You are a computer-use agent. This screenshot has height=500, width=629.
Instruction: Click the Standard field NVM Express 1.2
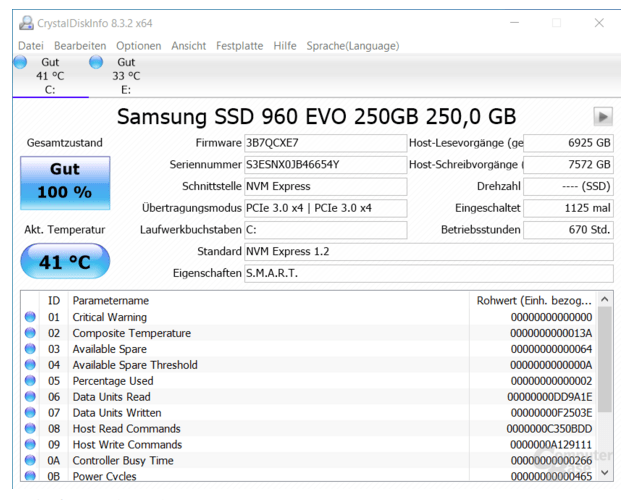click(x=428, y=252)
